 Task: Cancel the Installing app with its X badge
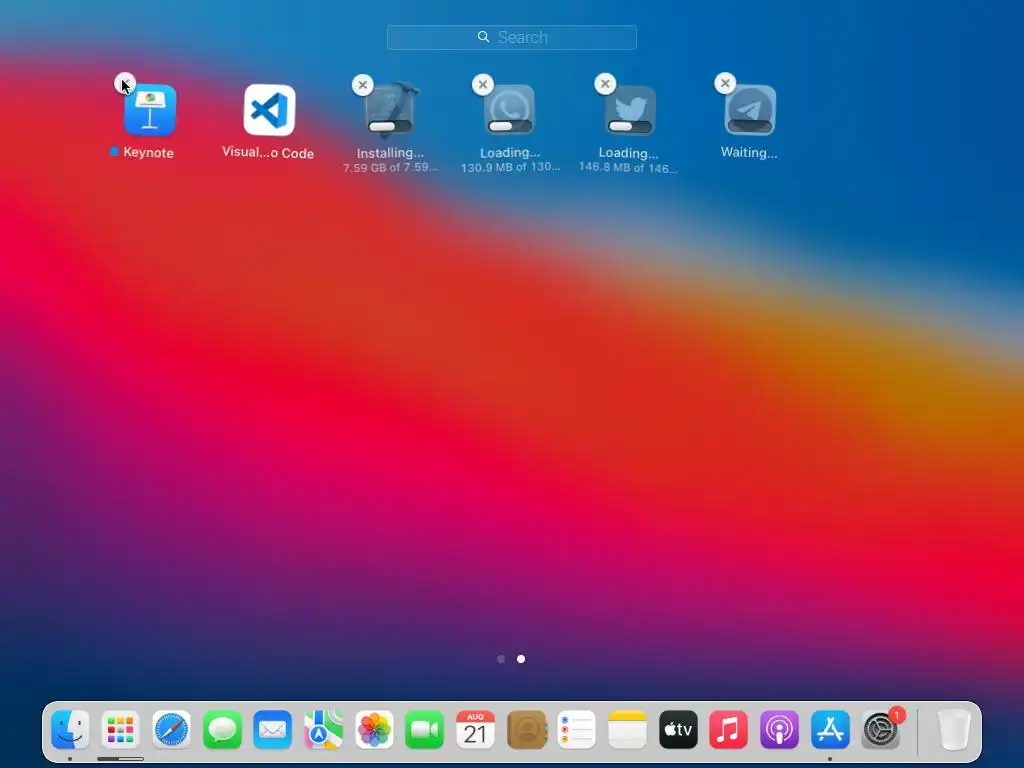362,85
